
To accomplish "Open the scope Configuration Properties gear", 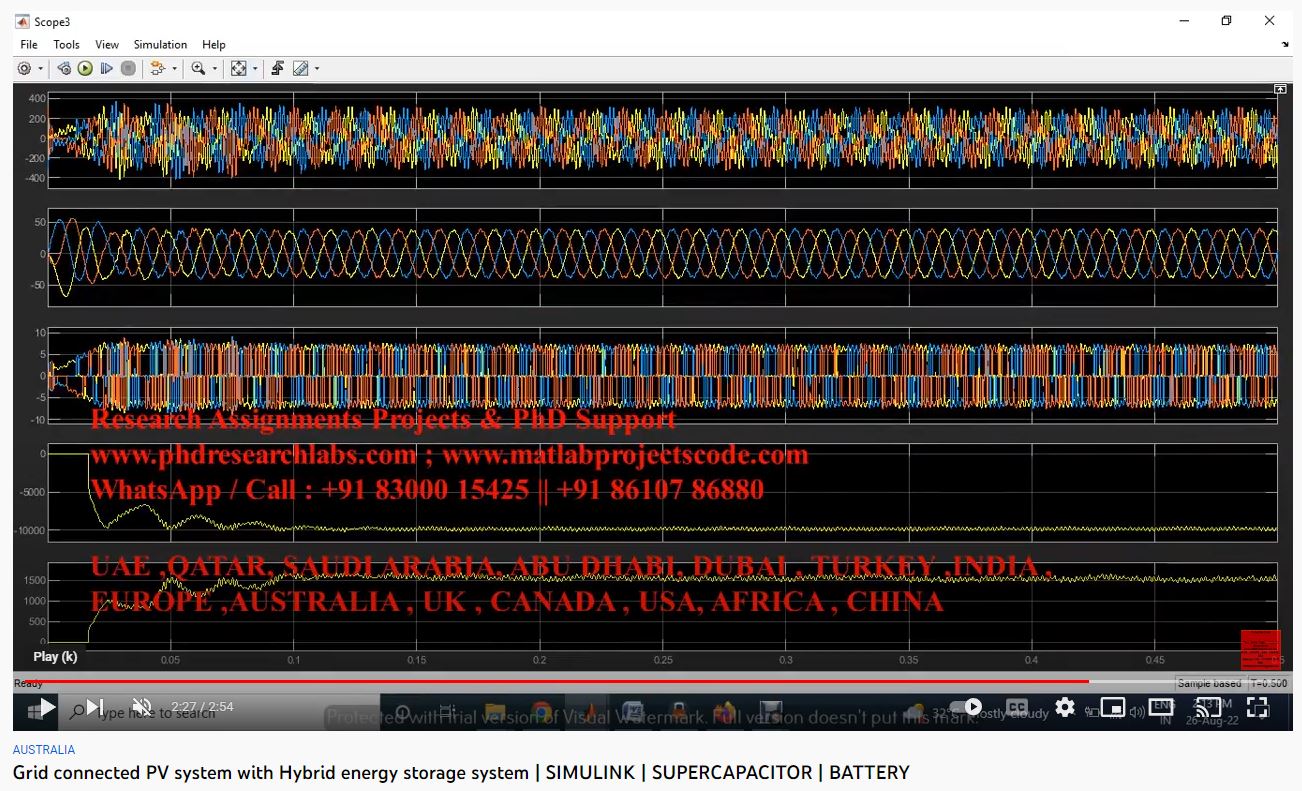I will [x=24, y=69].
